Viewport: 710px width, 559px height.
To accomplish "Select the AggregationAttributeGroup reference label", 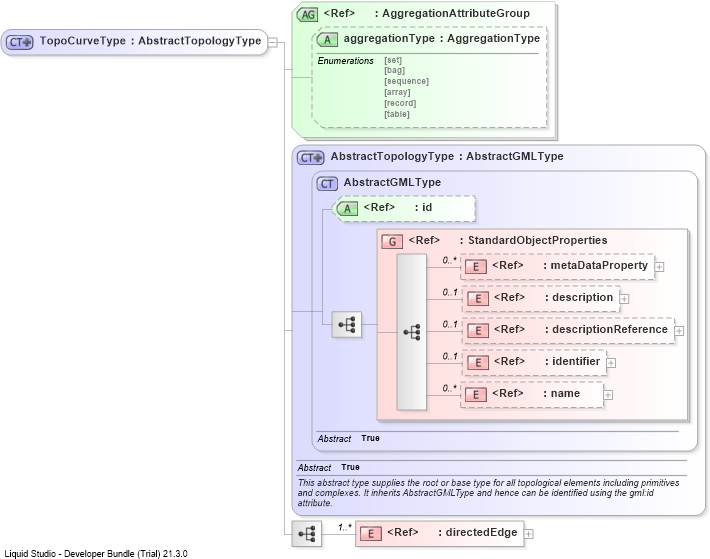I will click(x=427, y=14).
